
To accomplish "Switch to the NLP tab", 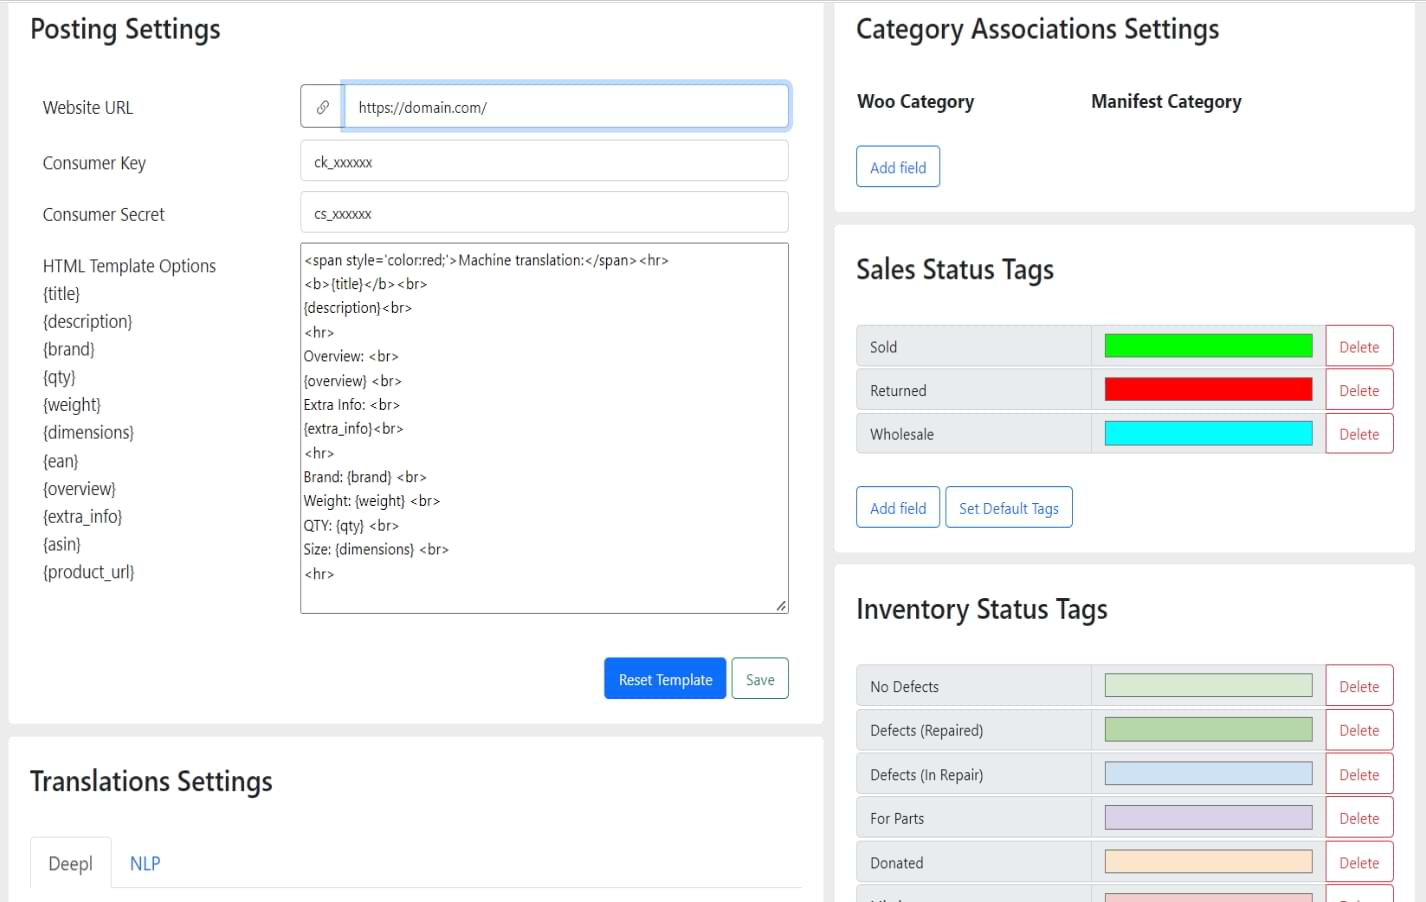I will coord(145,863).
